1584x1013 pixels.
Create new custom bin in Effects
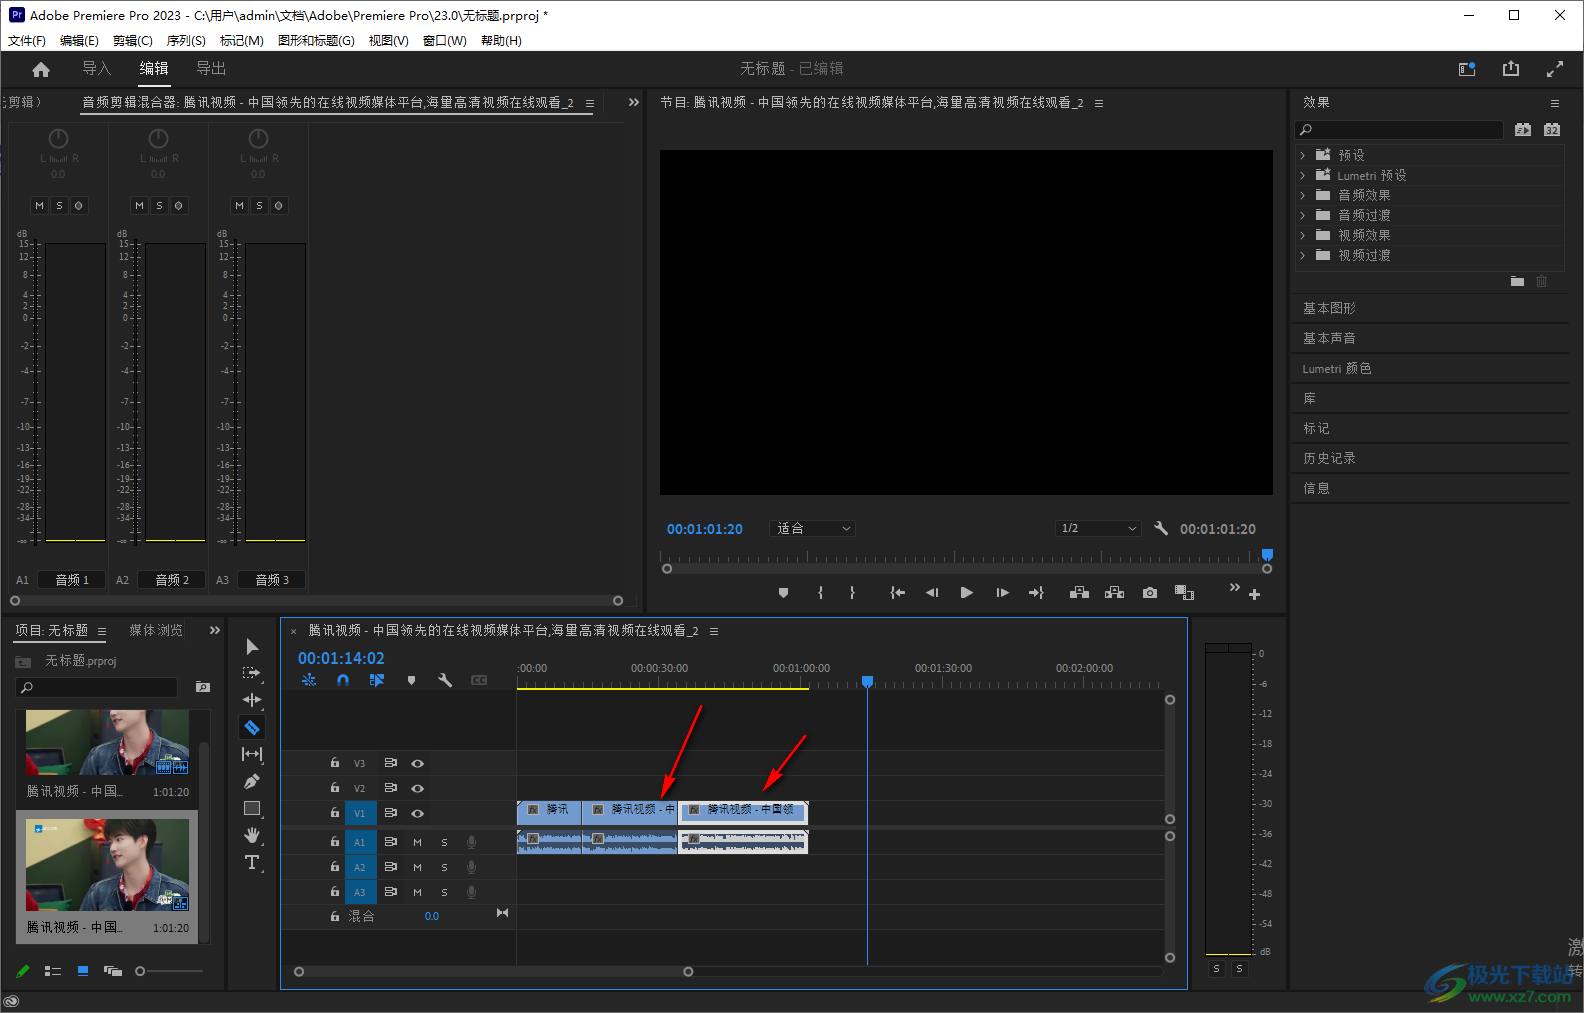click(x=1517, y=282)
